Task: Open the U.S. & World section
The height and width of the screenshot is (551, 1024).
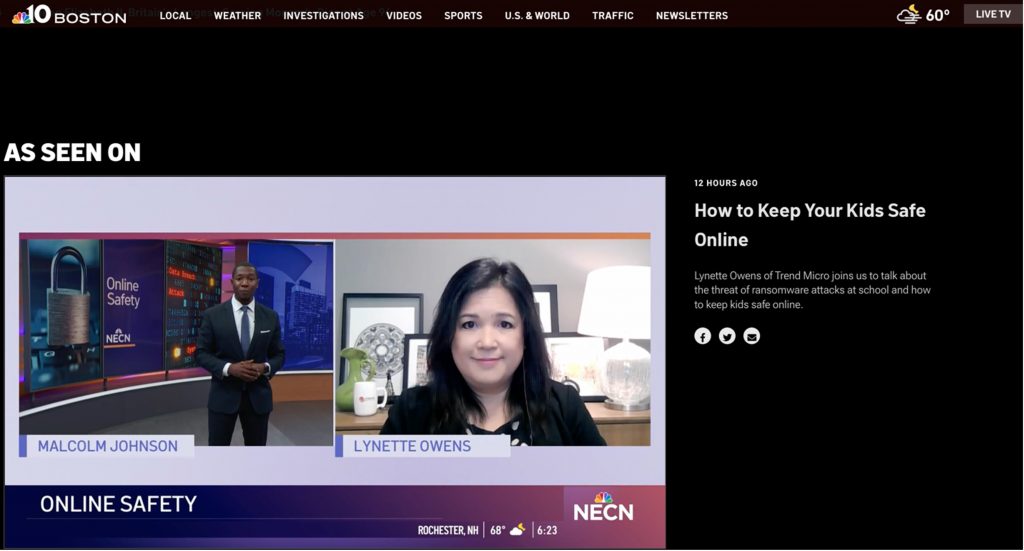Action: (x=537, y=15)
